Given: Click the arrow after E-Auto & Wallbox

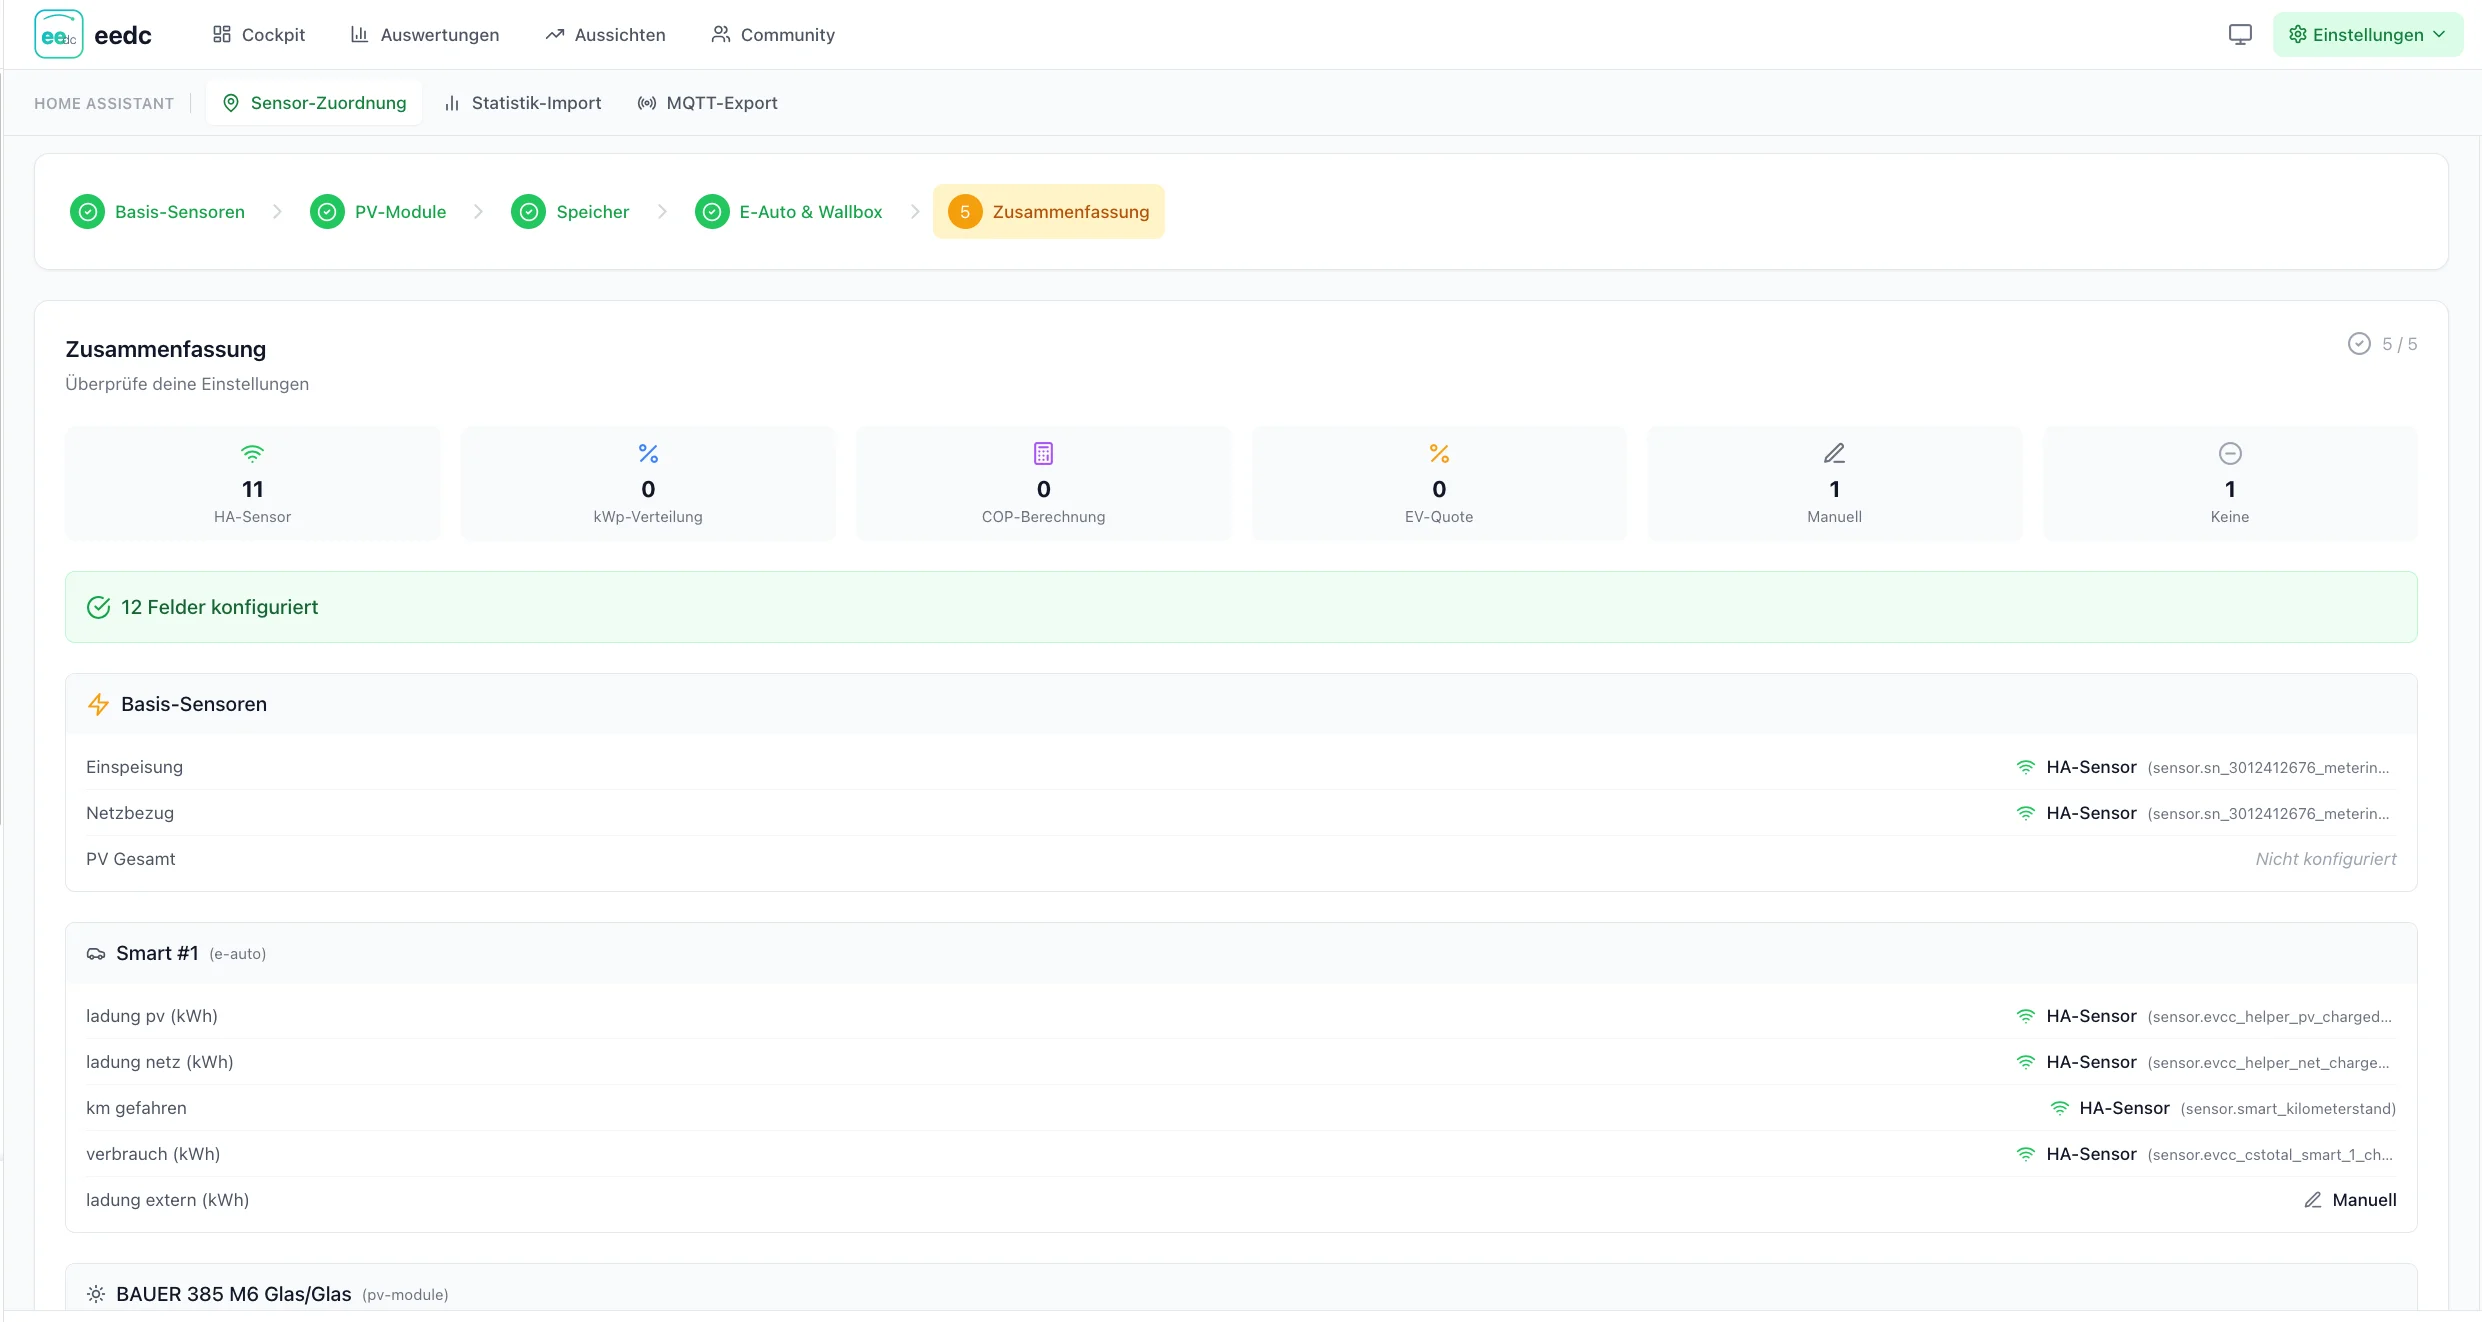Looking at the screenshot, I should [x=914, y=211].
